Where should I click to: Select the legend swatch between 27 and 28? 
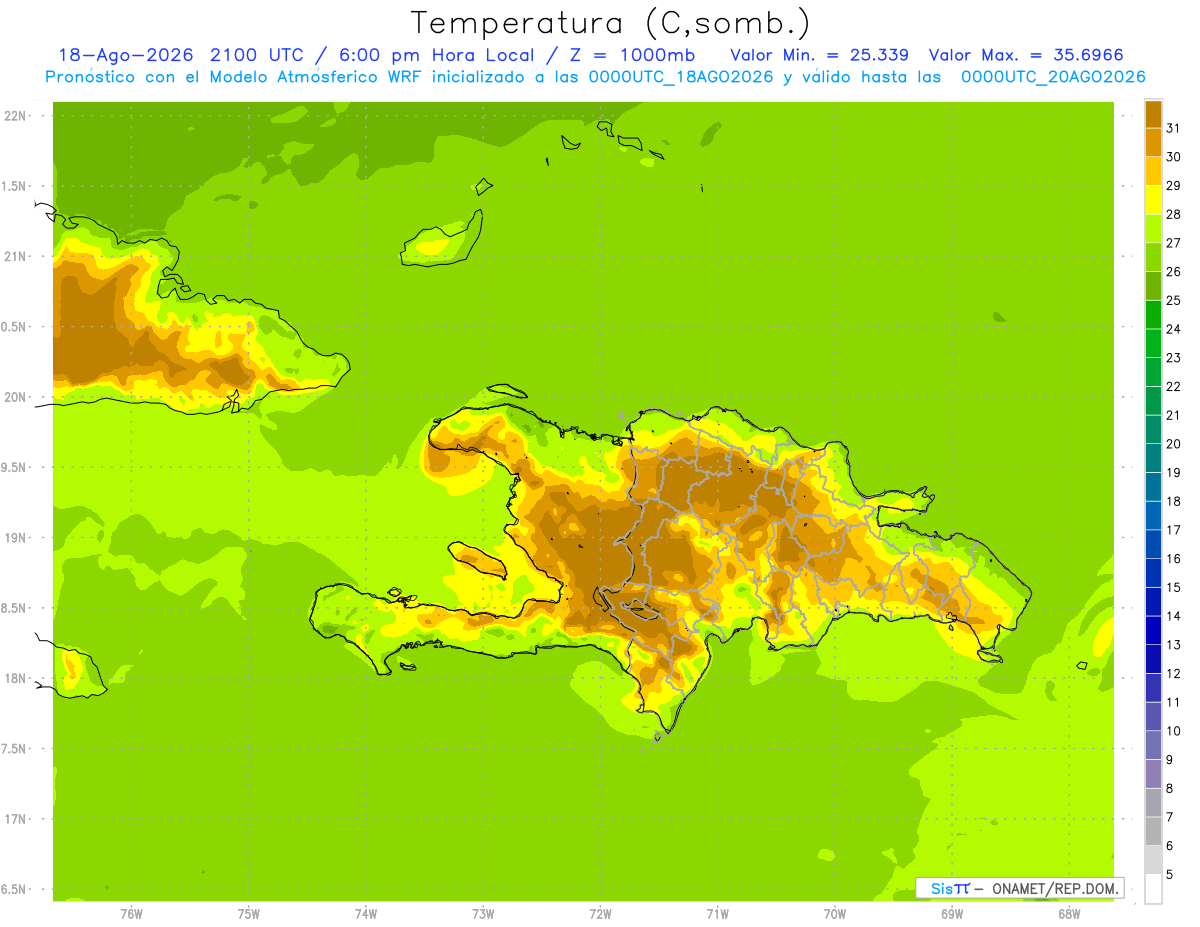pyautogui.click(x=1153, y=228)
